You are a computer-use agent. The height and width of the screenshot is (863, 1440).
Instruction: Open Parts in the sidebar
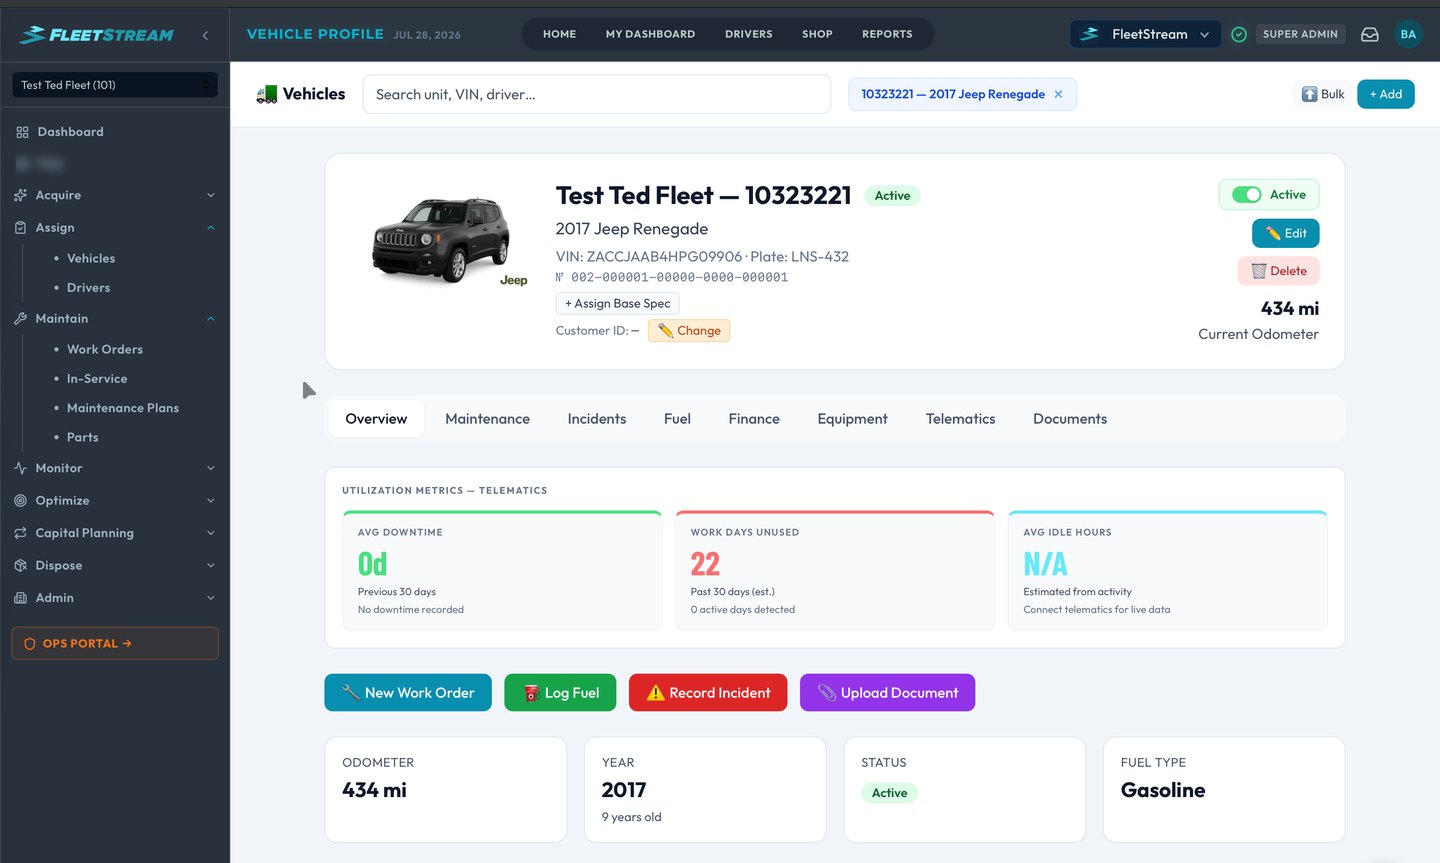click(x=82, y=437)
